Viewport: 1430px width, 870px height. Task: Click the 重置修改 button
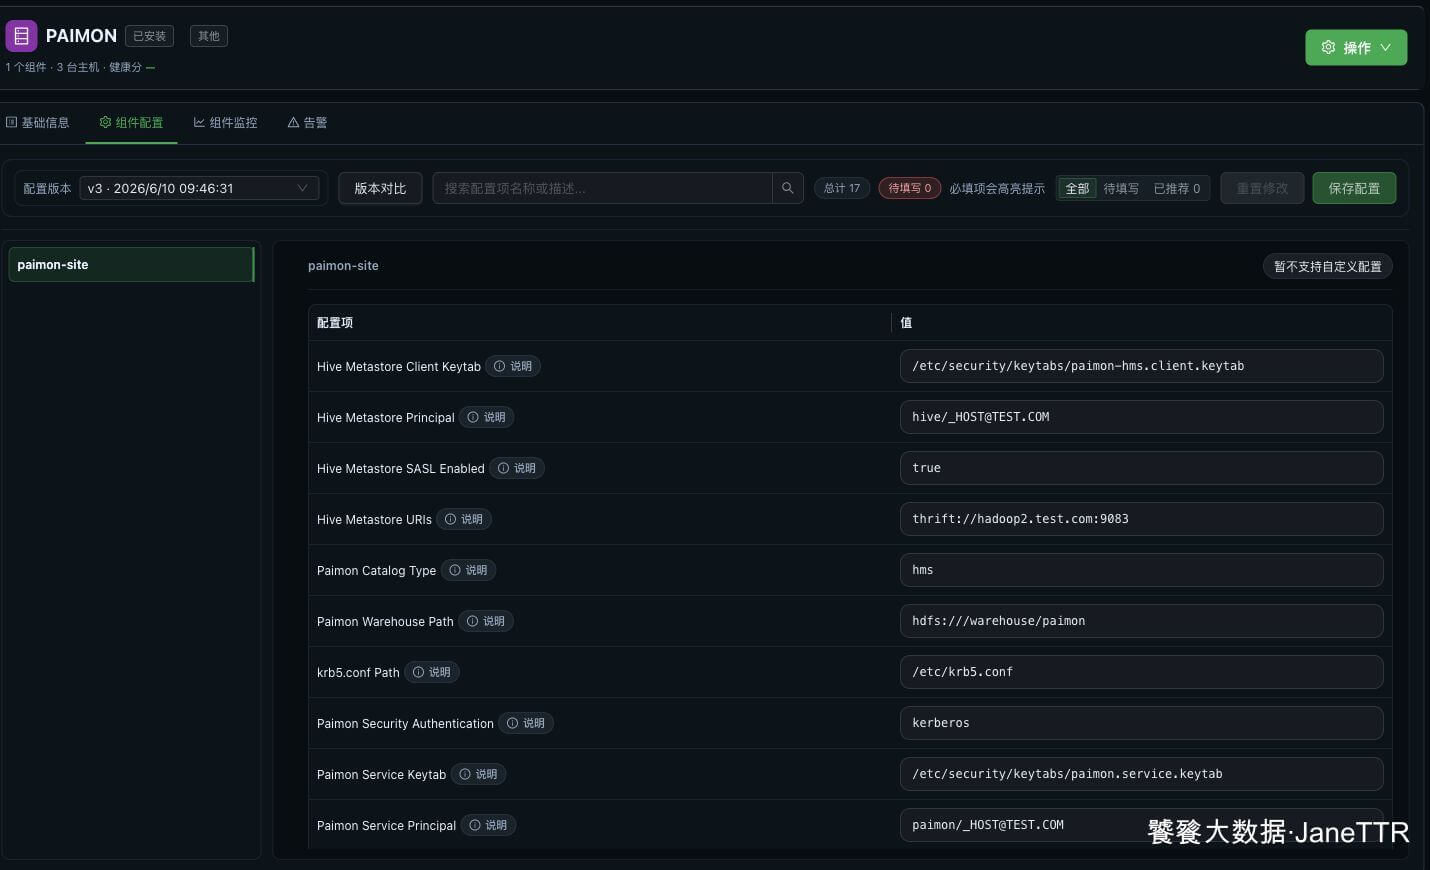click(1262, 188)
